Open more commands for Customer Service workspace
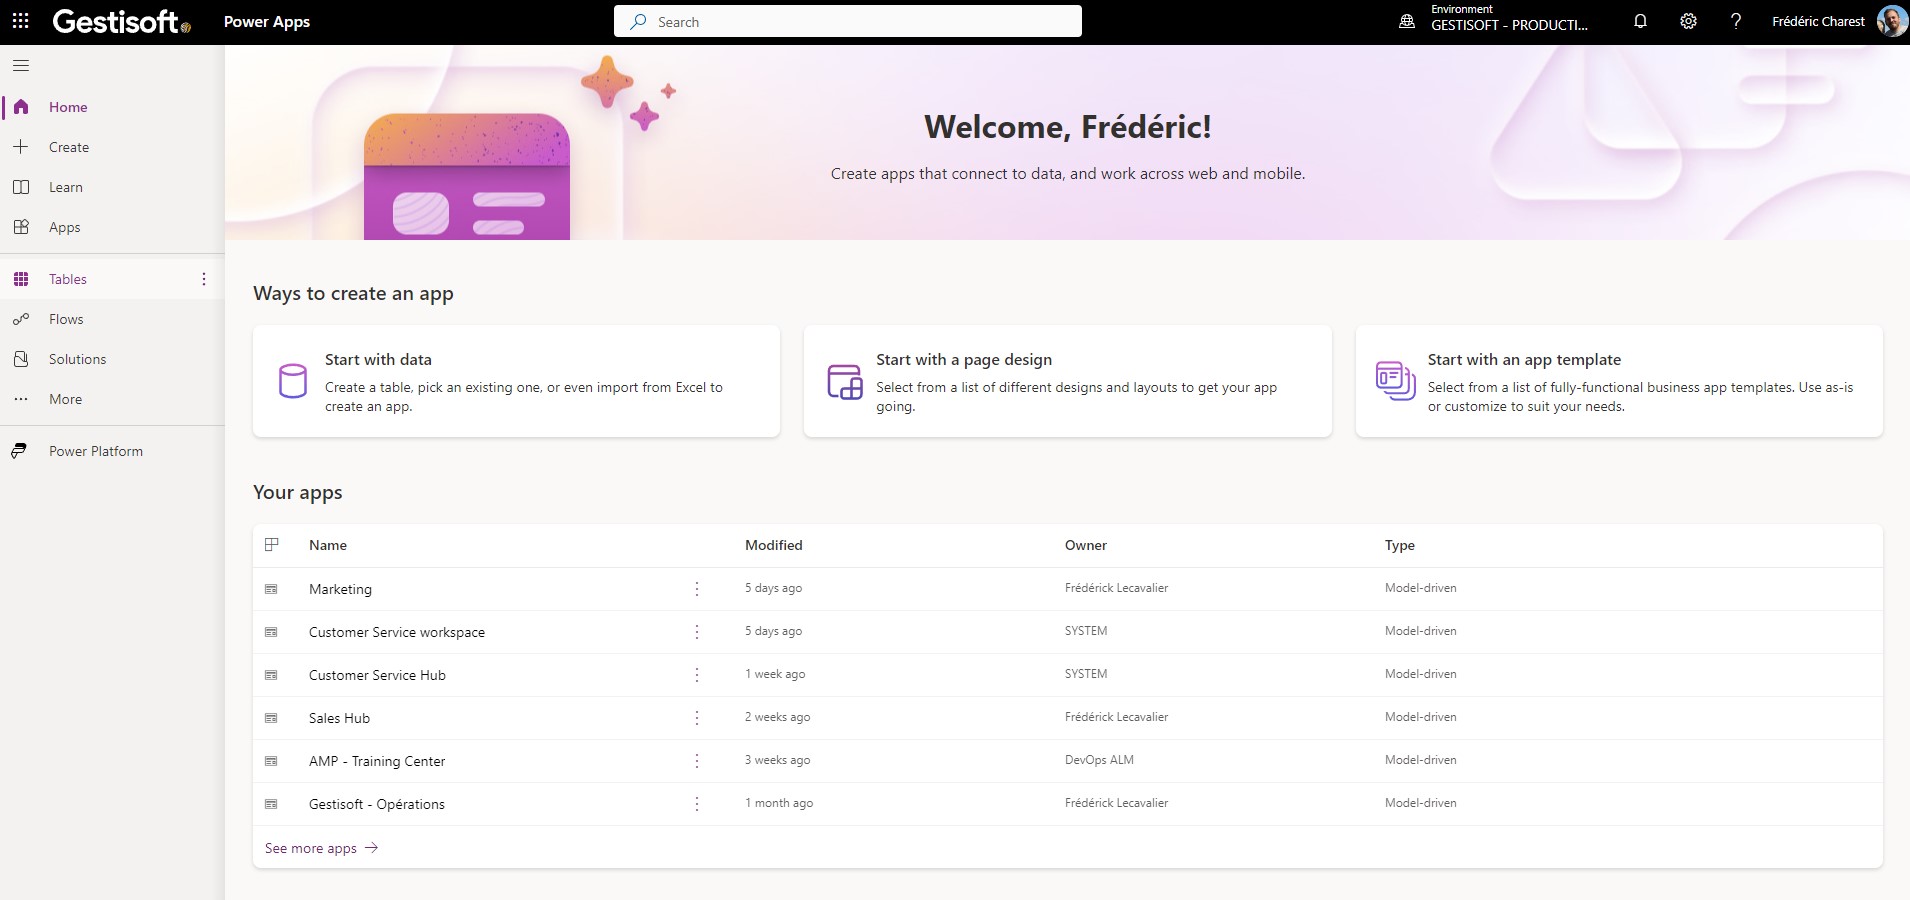The height and width of the screenshot is (900, 1910). point(697,632)
